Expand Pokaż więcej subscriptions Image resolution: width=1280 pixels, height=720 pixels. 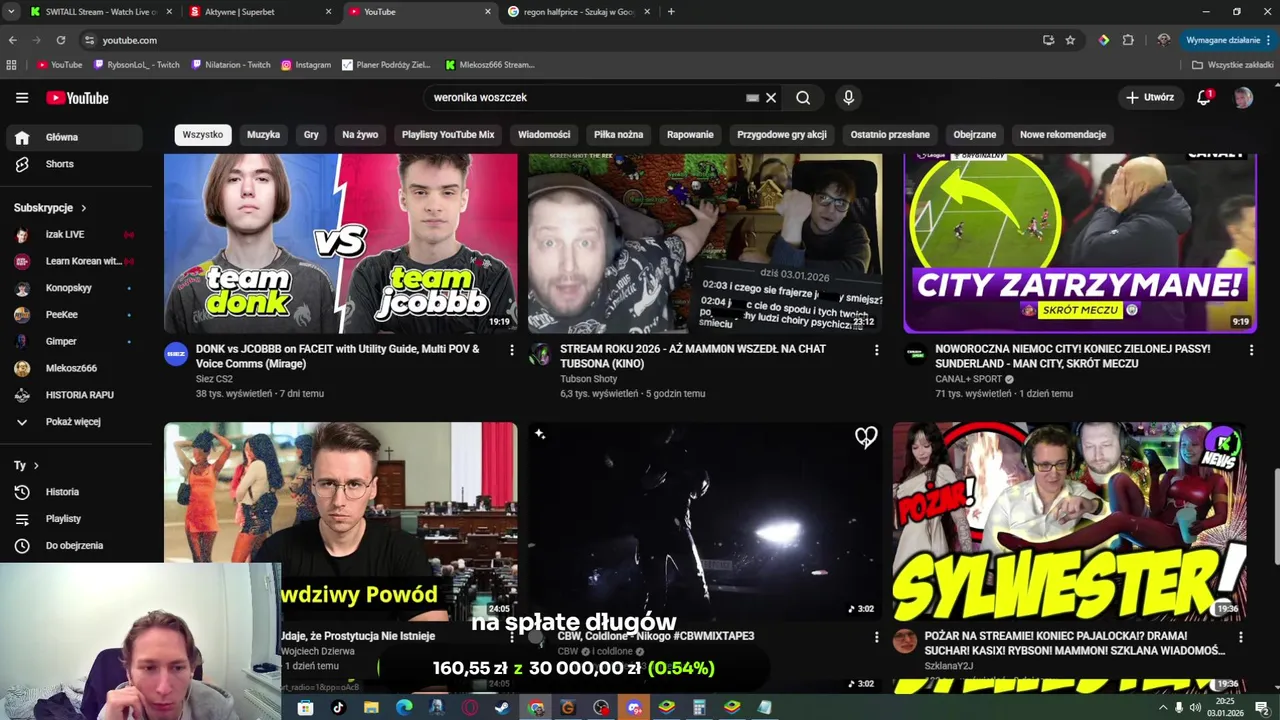click(x=72, y=422)
